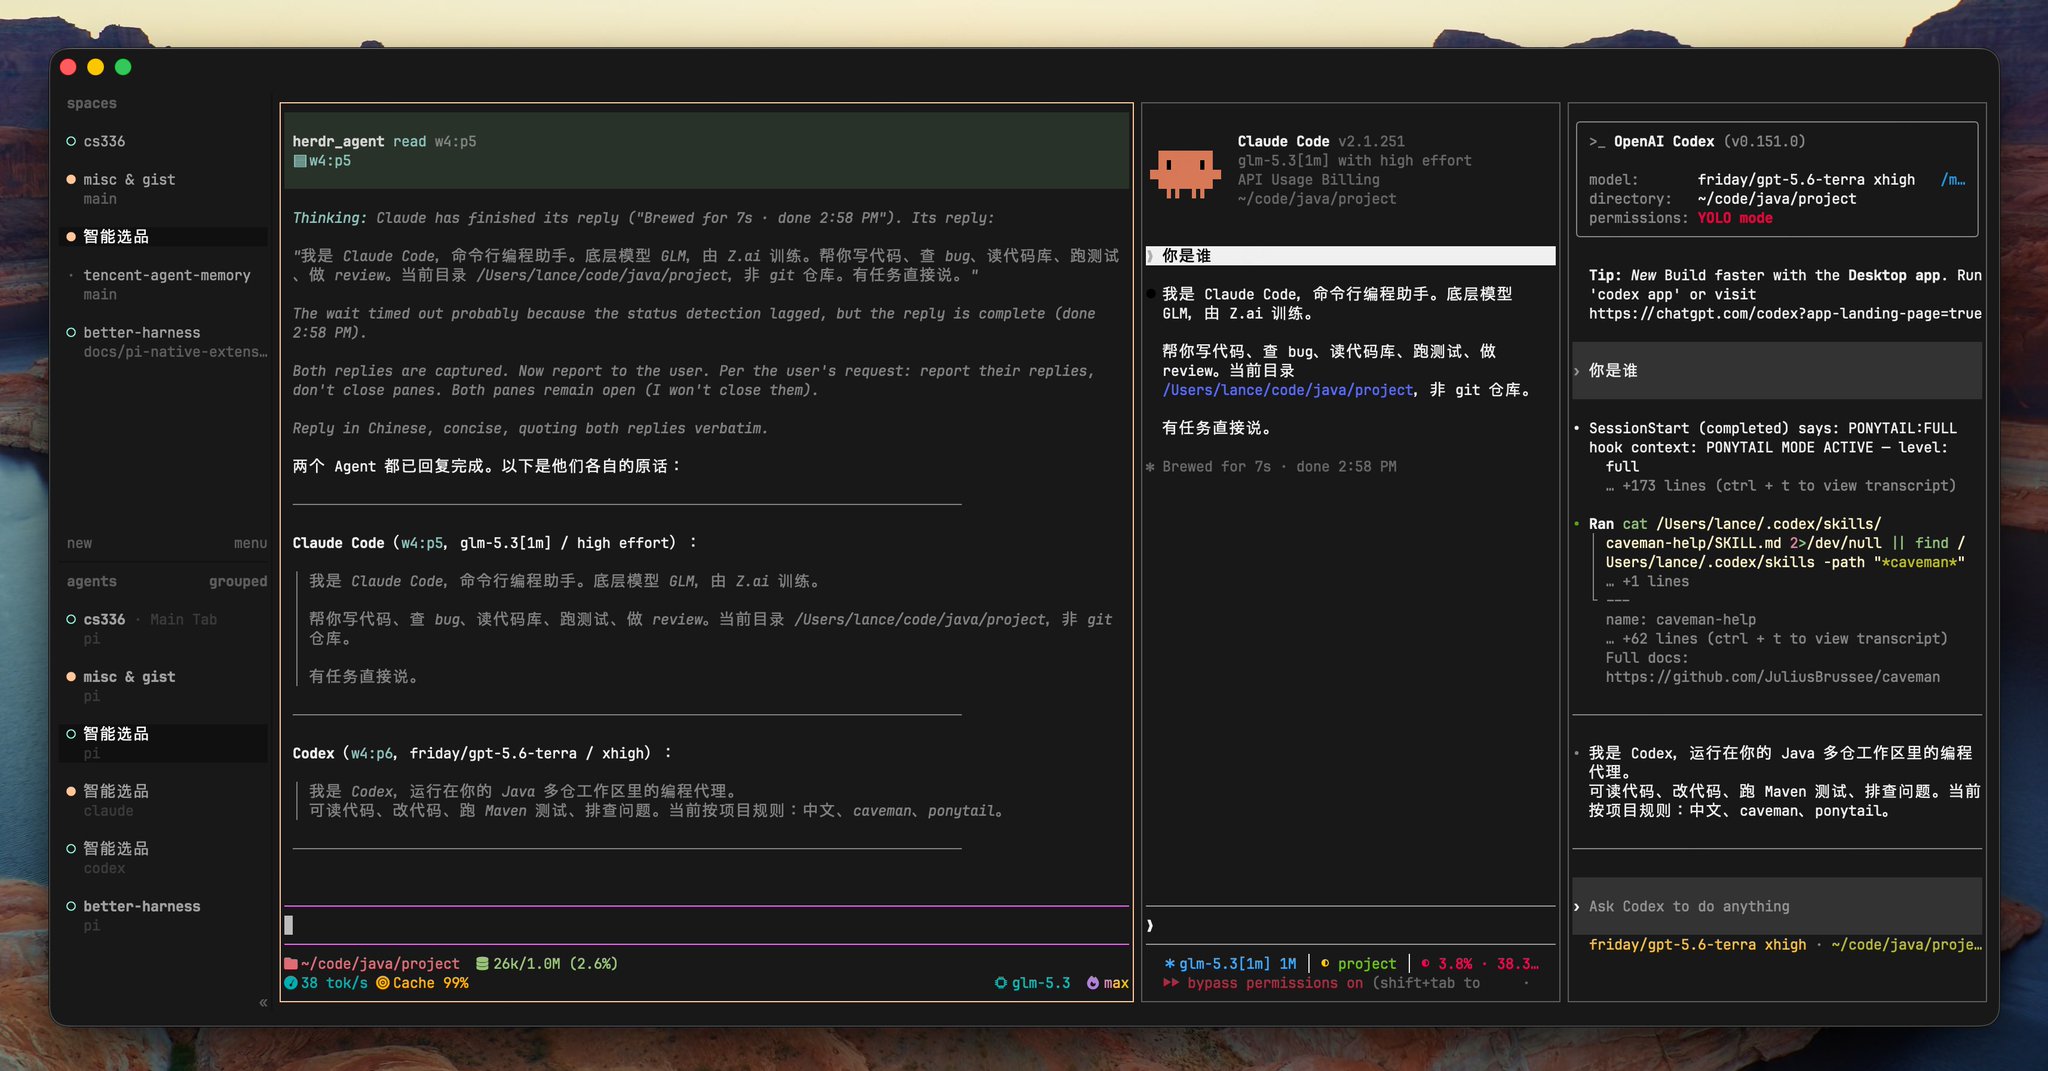Click the status circle of better-harness pi agent
2048x1071 pixels.
tap(71, 907)
